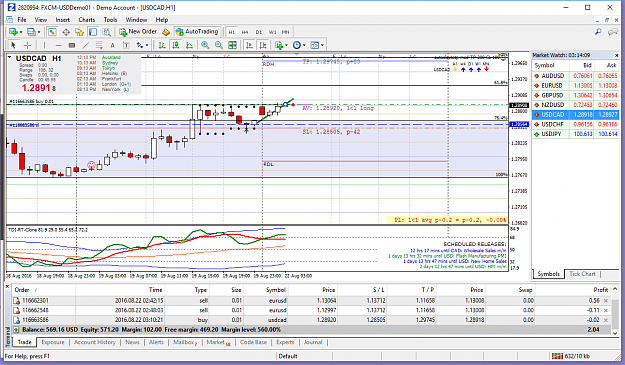625x365 pixels.
Task: Set timeframe to D1
Action: click(x=259, y=32)
